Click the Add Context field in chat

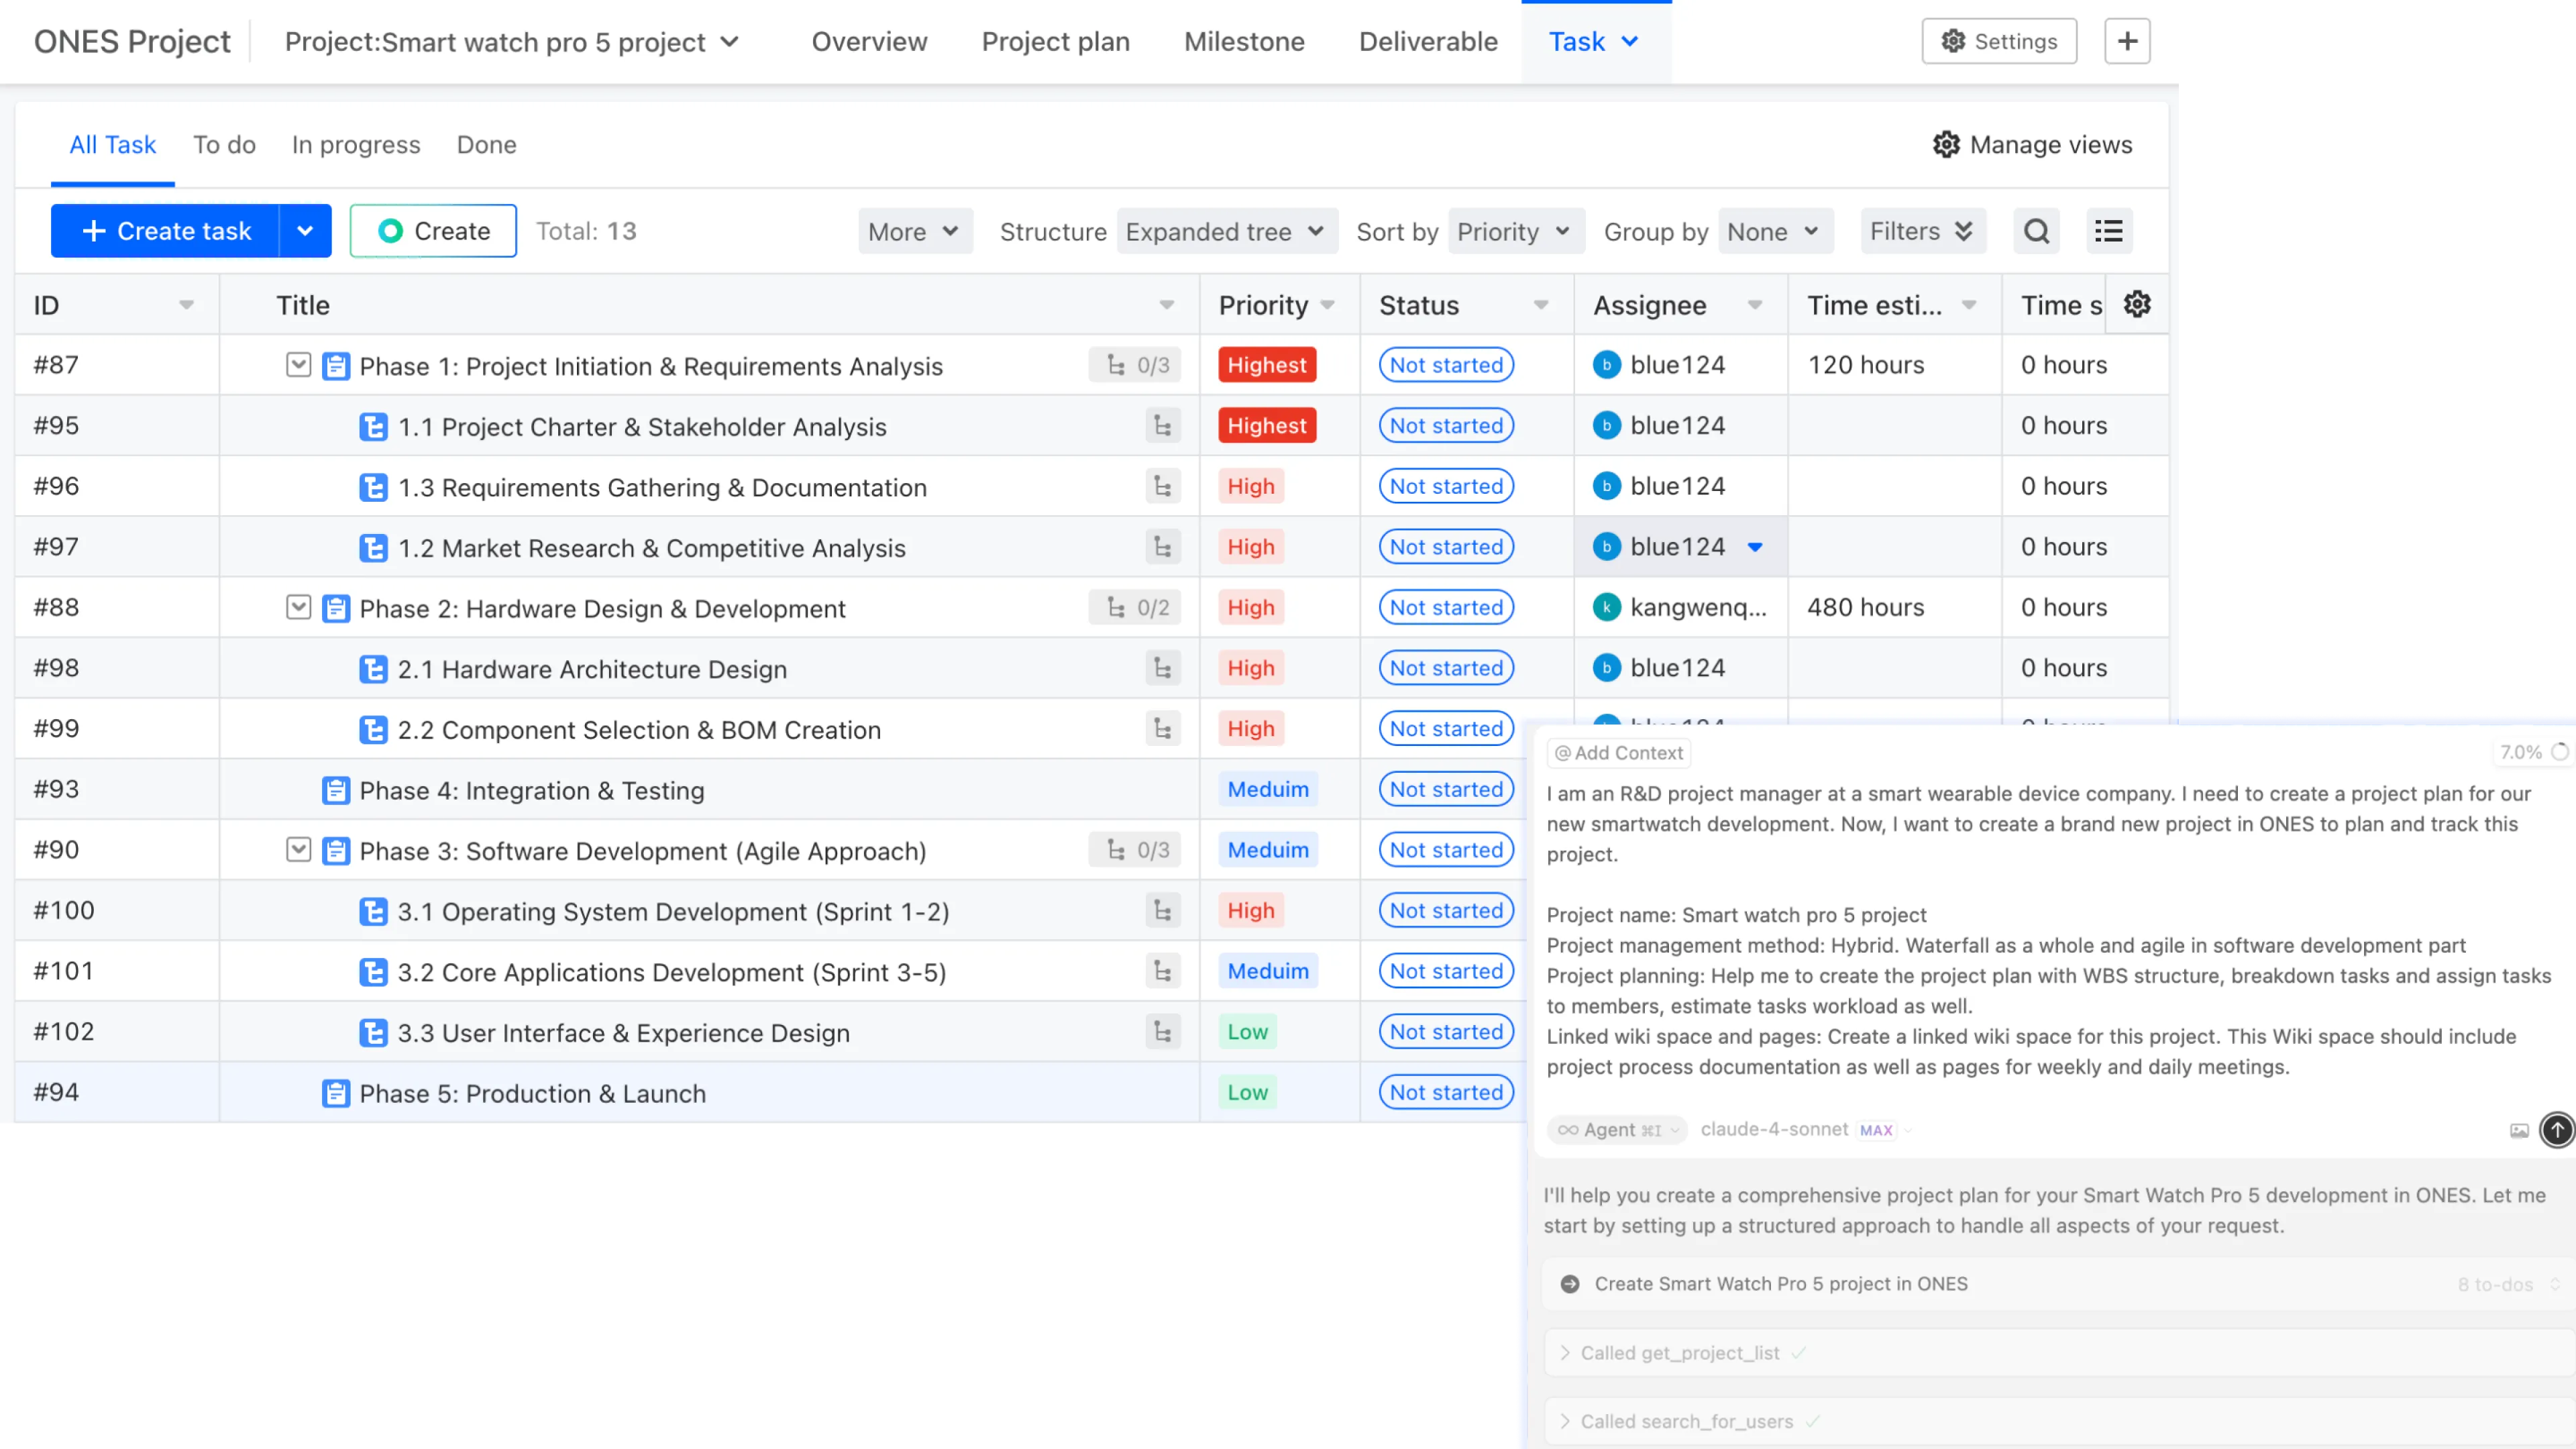pos(1619,752)
